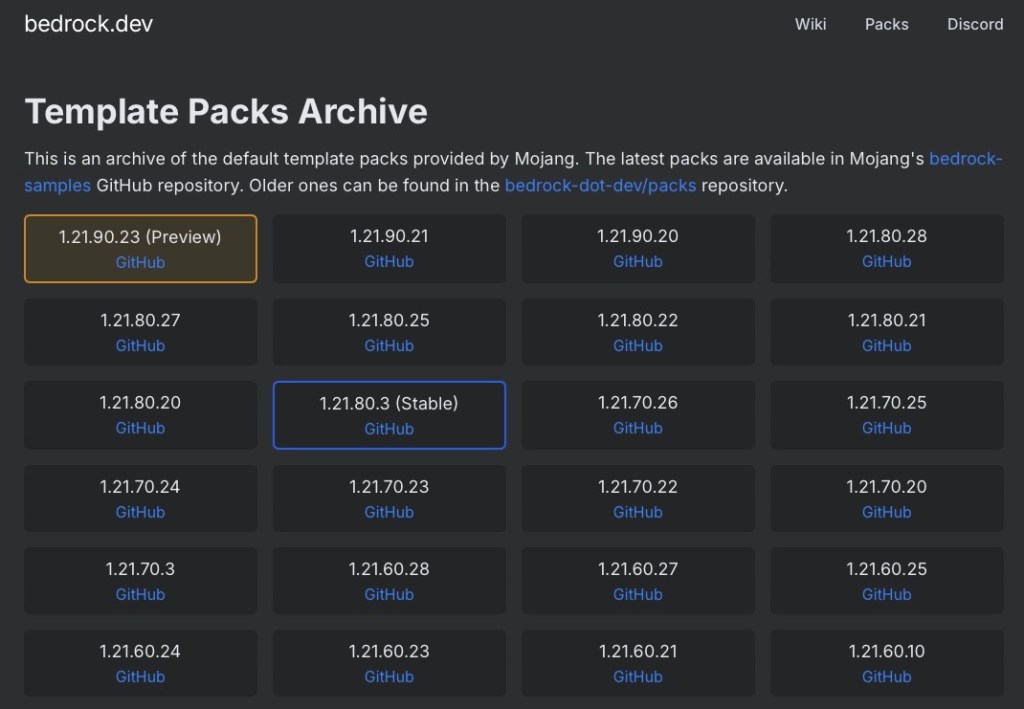Go to the Packs navigation item

886,24
